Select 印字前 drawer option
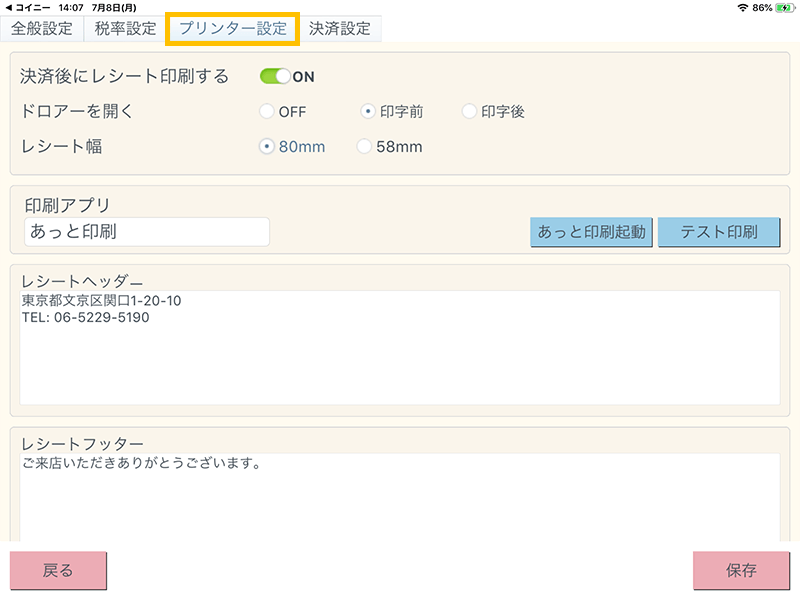The width and height of the screenshot is (800, 600). [x=368, y=111]
